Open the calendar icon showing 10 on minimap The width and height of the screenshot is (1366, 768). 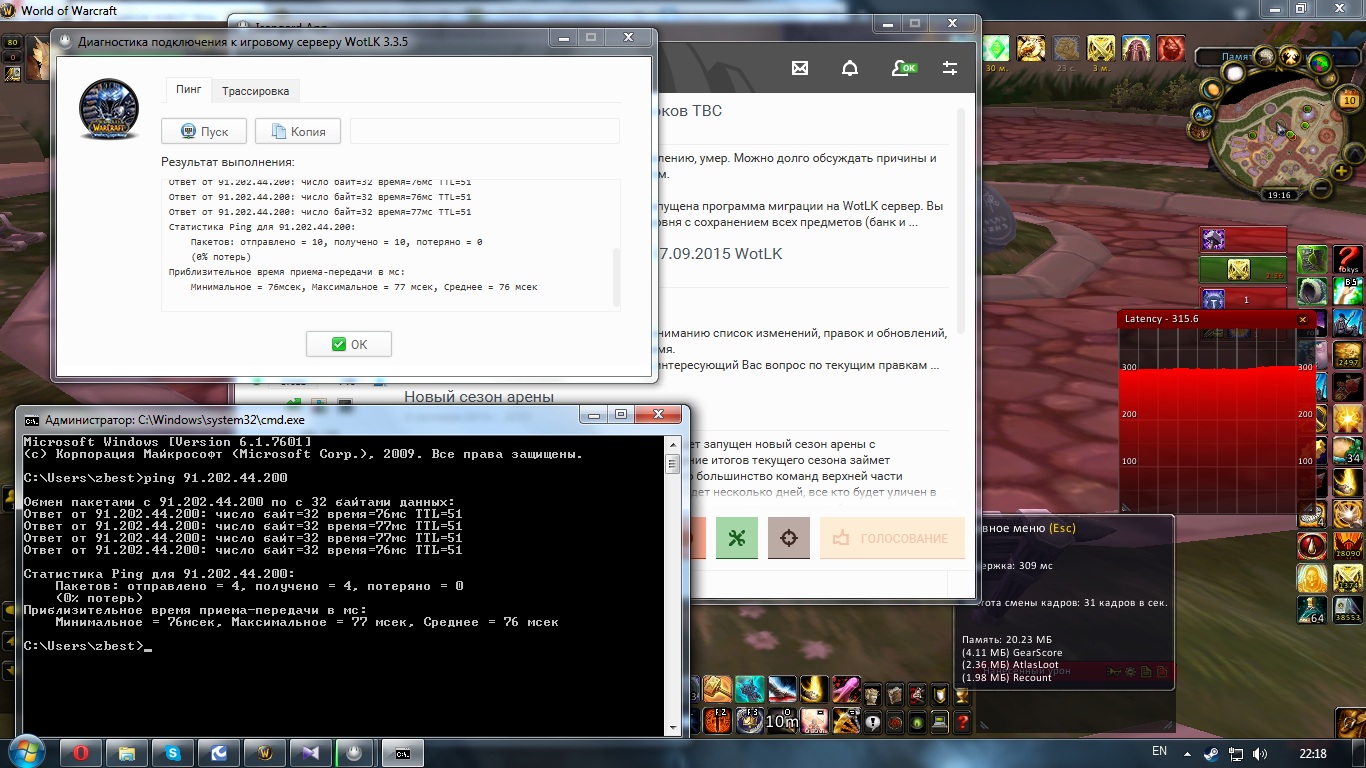(x=1350, y=98)
